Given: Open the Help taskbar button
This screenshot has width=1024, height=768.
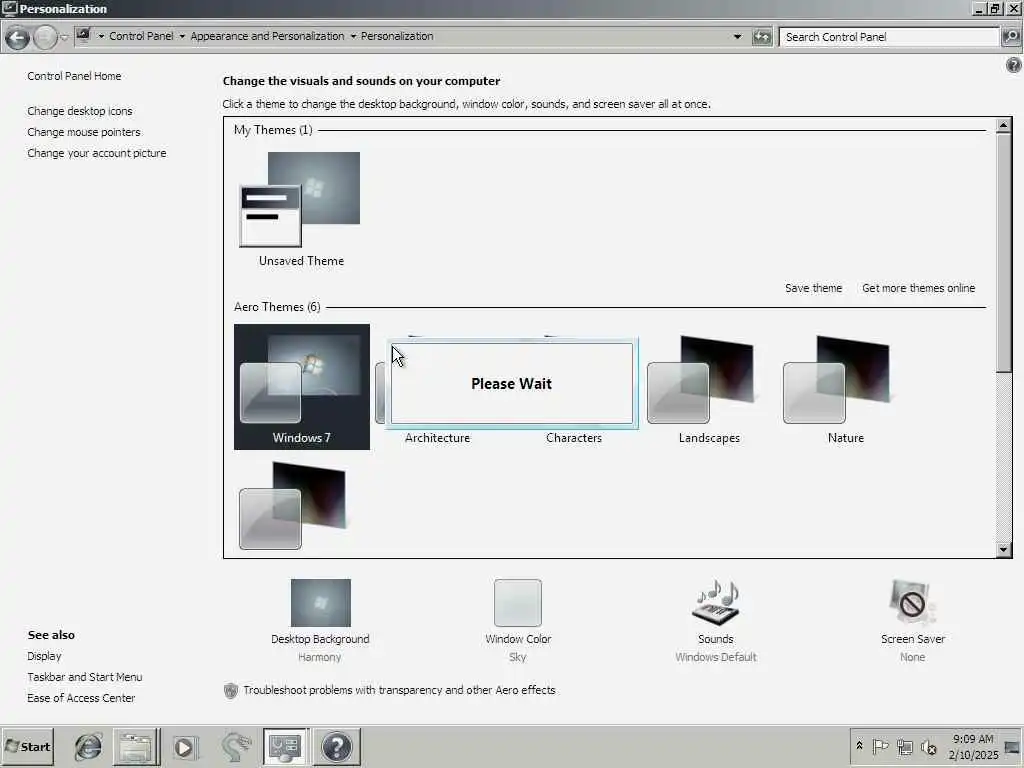Looking at the screenshot, I should pyautogui.click(x=337, y=746).
